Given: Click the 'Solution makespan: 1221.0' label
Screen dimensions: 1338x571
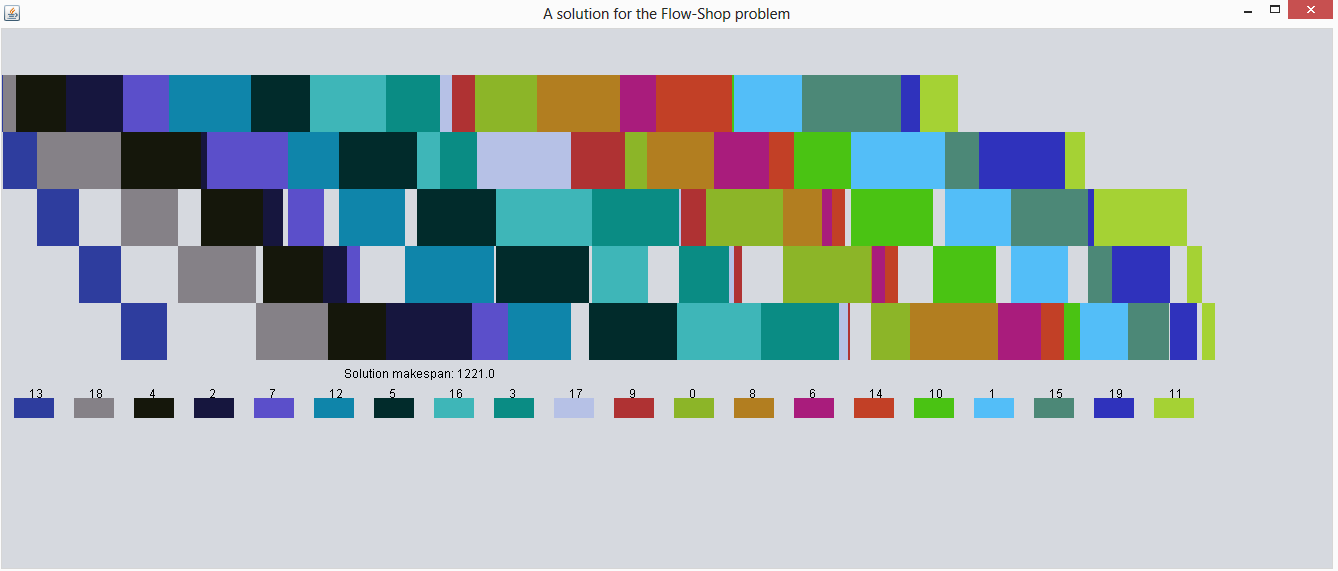Looking at the screenshot, I should point(419,374).
